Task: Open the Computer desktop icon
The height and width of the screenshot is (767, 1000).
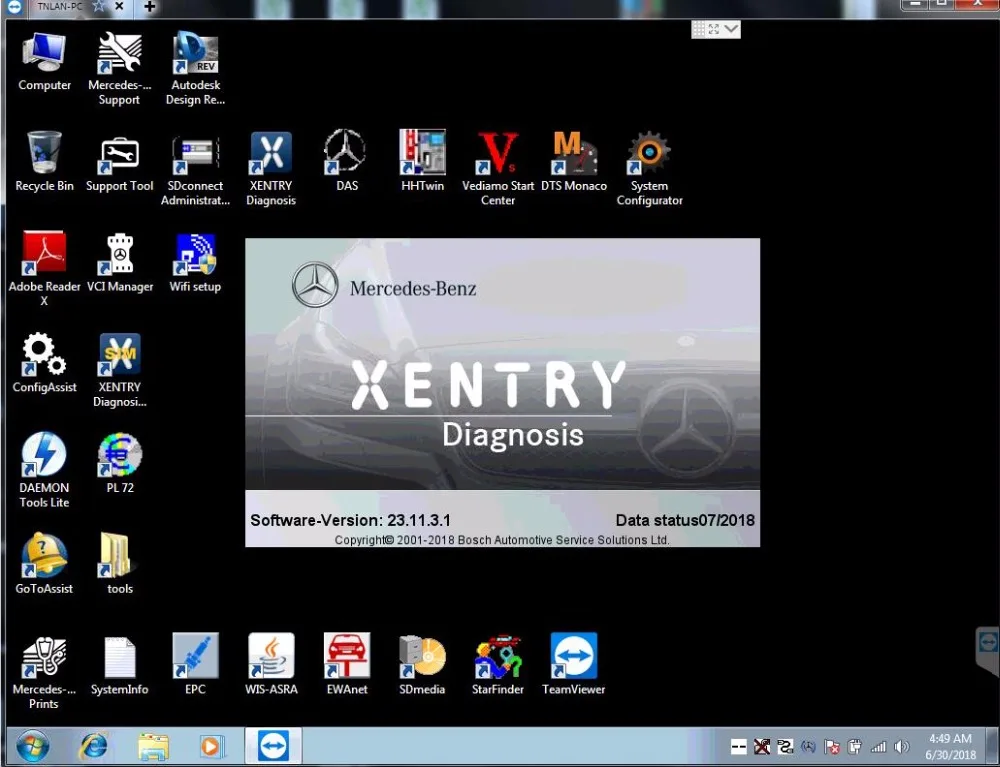Action: pos(44,62)
